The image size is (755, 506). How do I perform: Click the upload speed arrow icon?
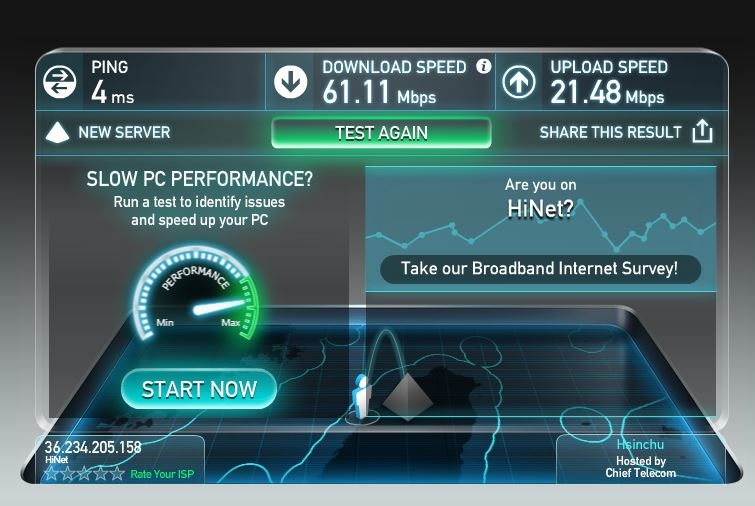click(x=519, y=82)
